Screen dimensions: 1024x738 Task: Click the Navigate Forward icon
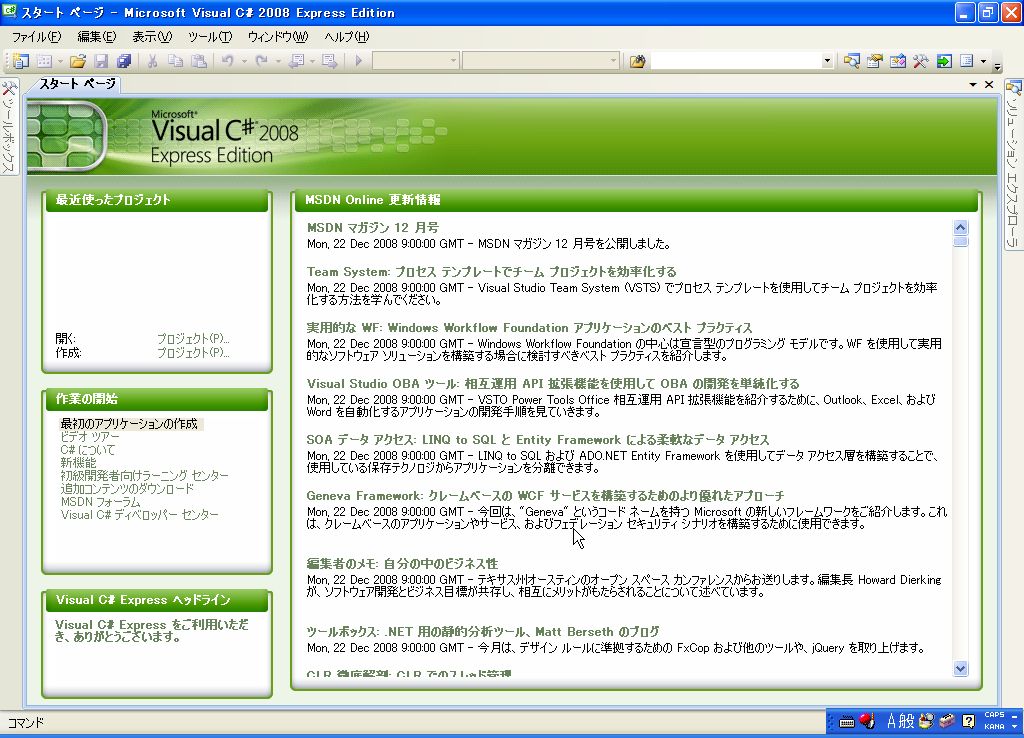point(330,61)
